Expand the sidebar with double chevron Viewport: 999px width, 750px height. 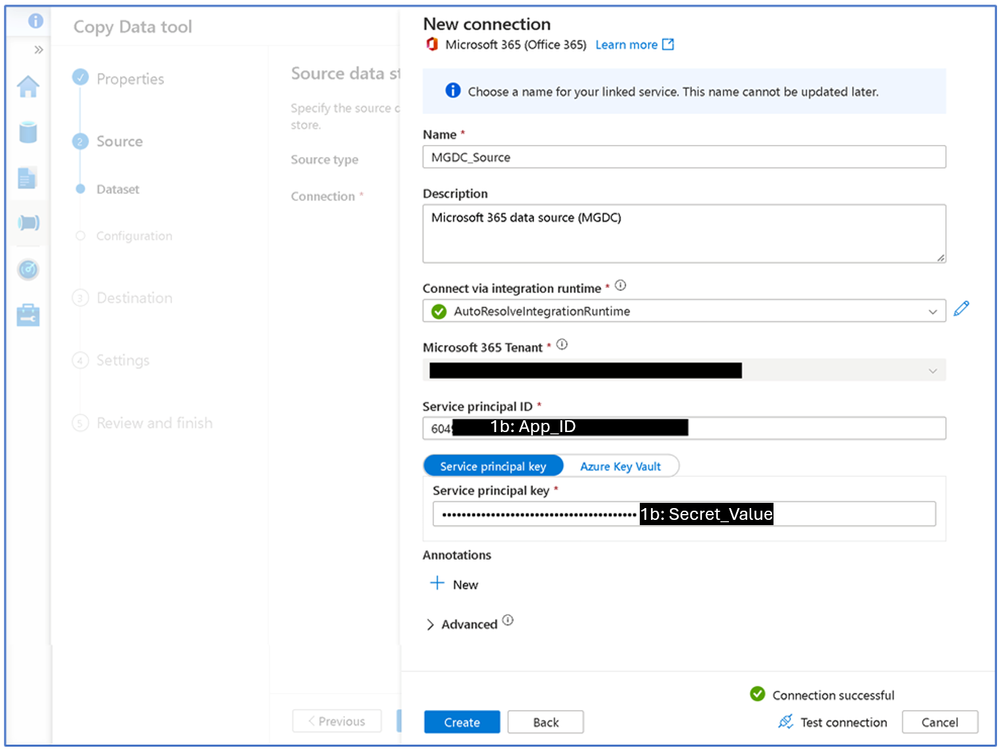[x=38, y=50]
